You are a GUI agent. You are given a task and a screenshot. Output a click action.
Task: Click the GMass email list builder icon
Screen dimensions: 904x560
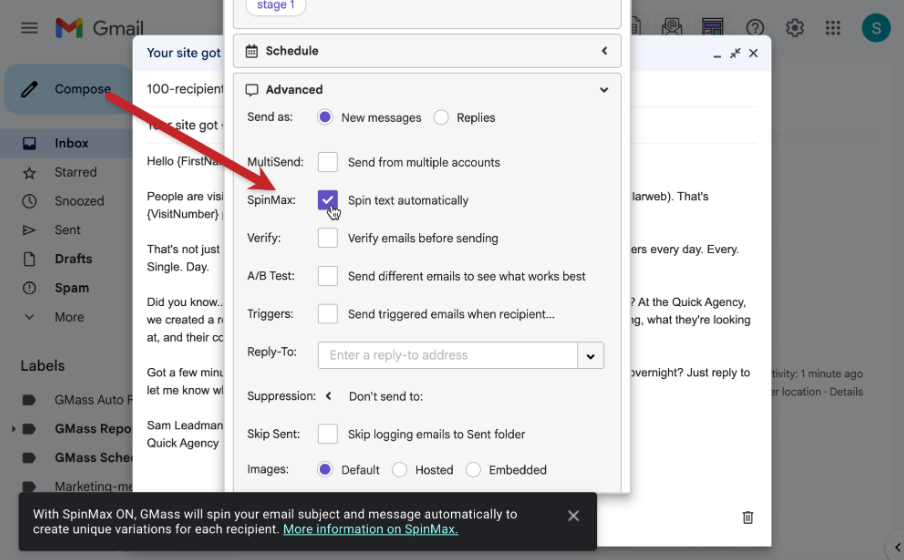672,27
